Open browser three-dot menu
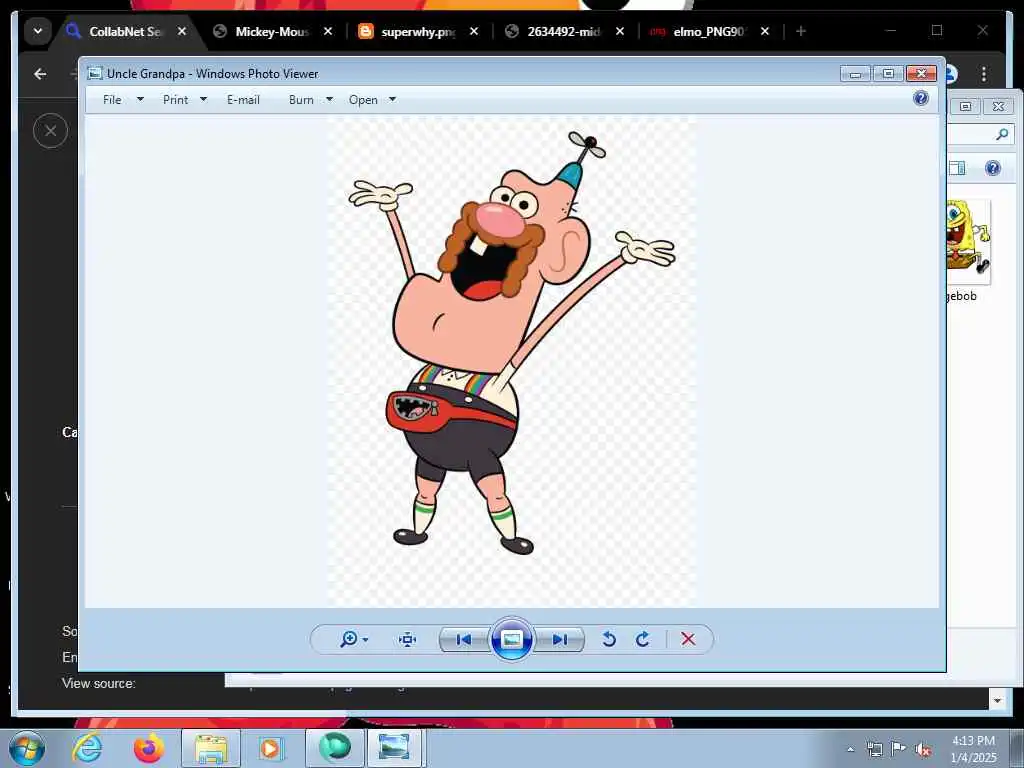The width and height of the screenshot is (1024, 768). (x=984, y=74)
